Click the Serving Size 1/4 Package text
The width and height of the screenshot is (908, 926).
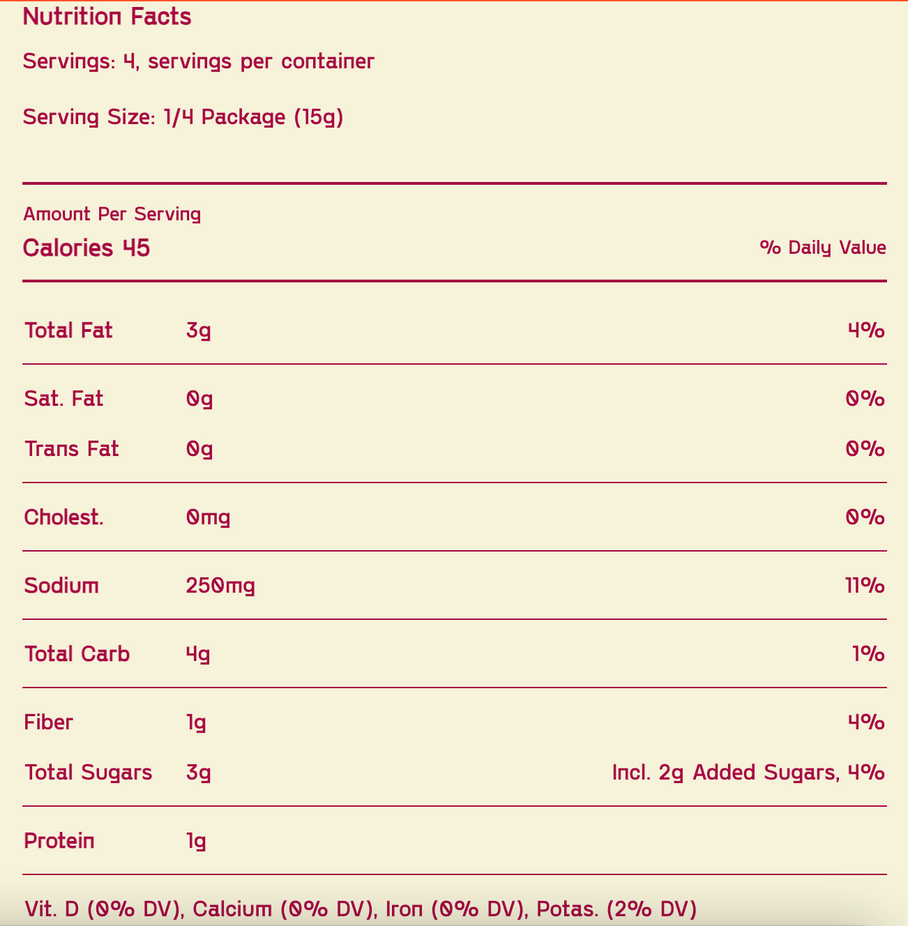(183, 117)
